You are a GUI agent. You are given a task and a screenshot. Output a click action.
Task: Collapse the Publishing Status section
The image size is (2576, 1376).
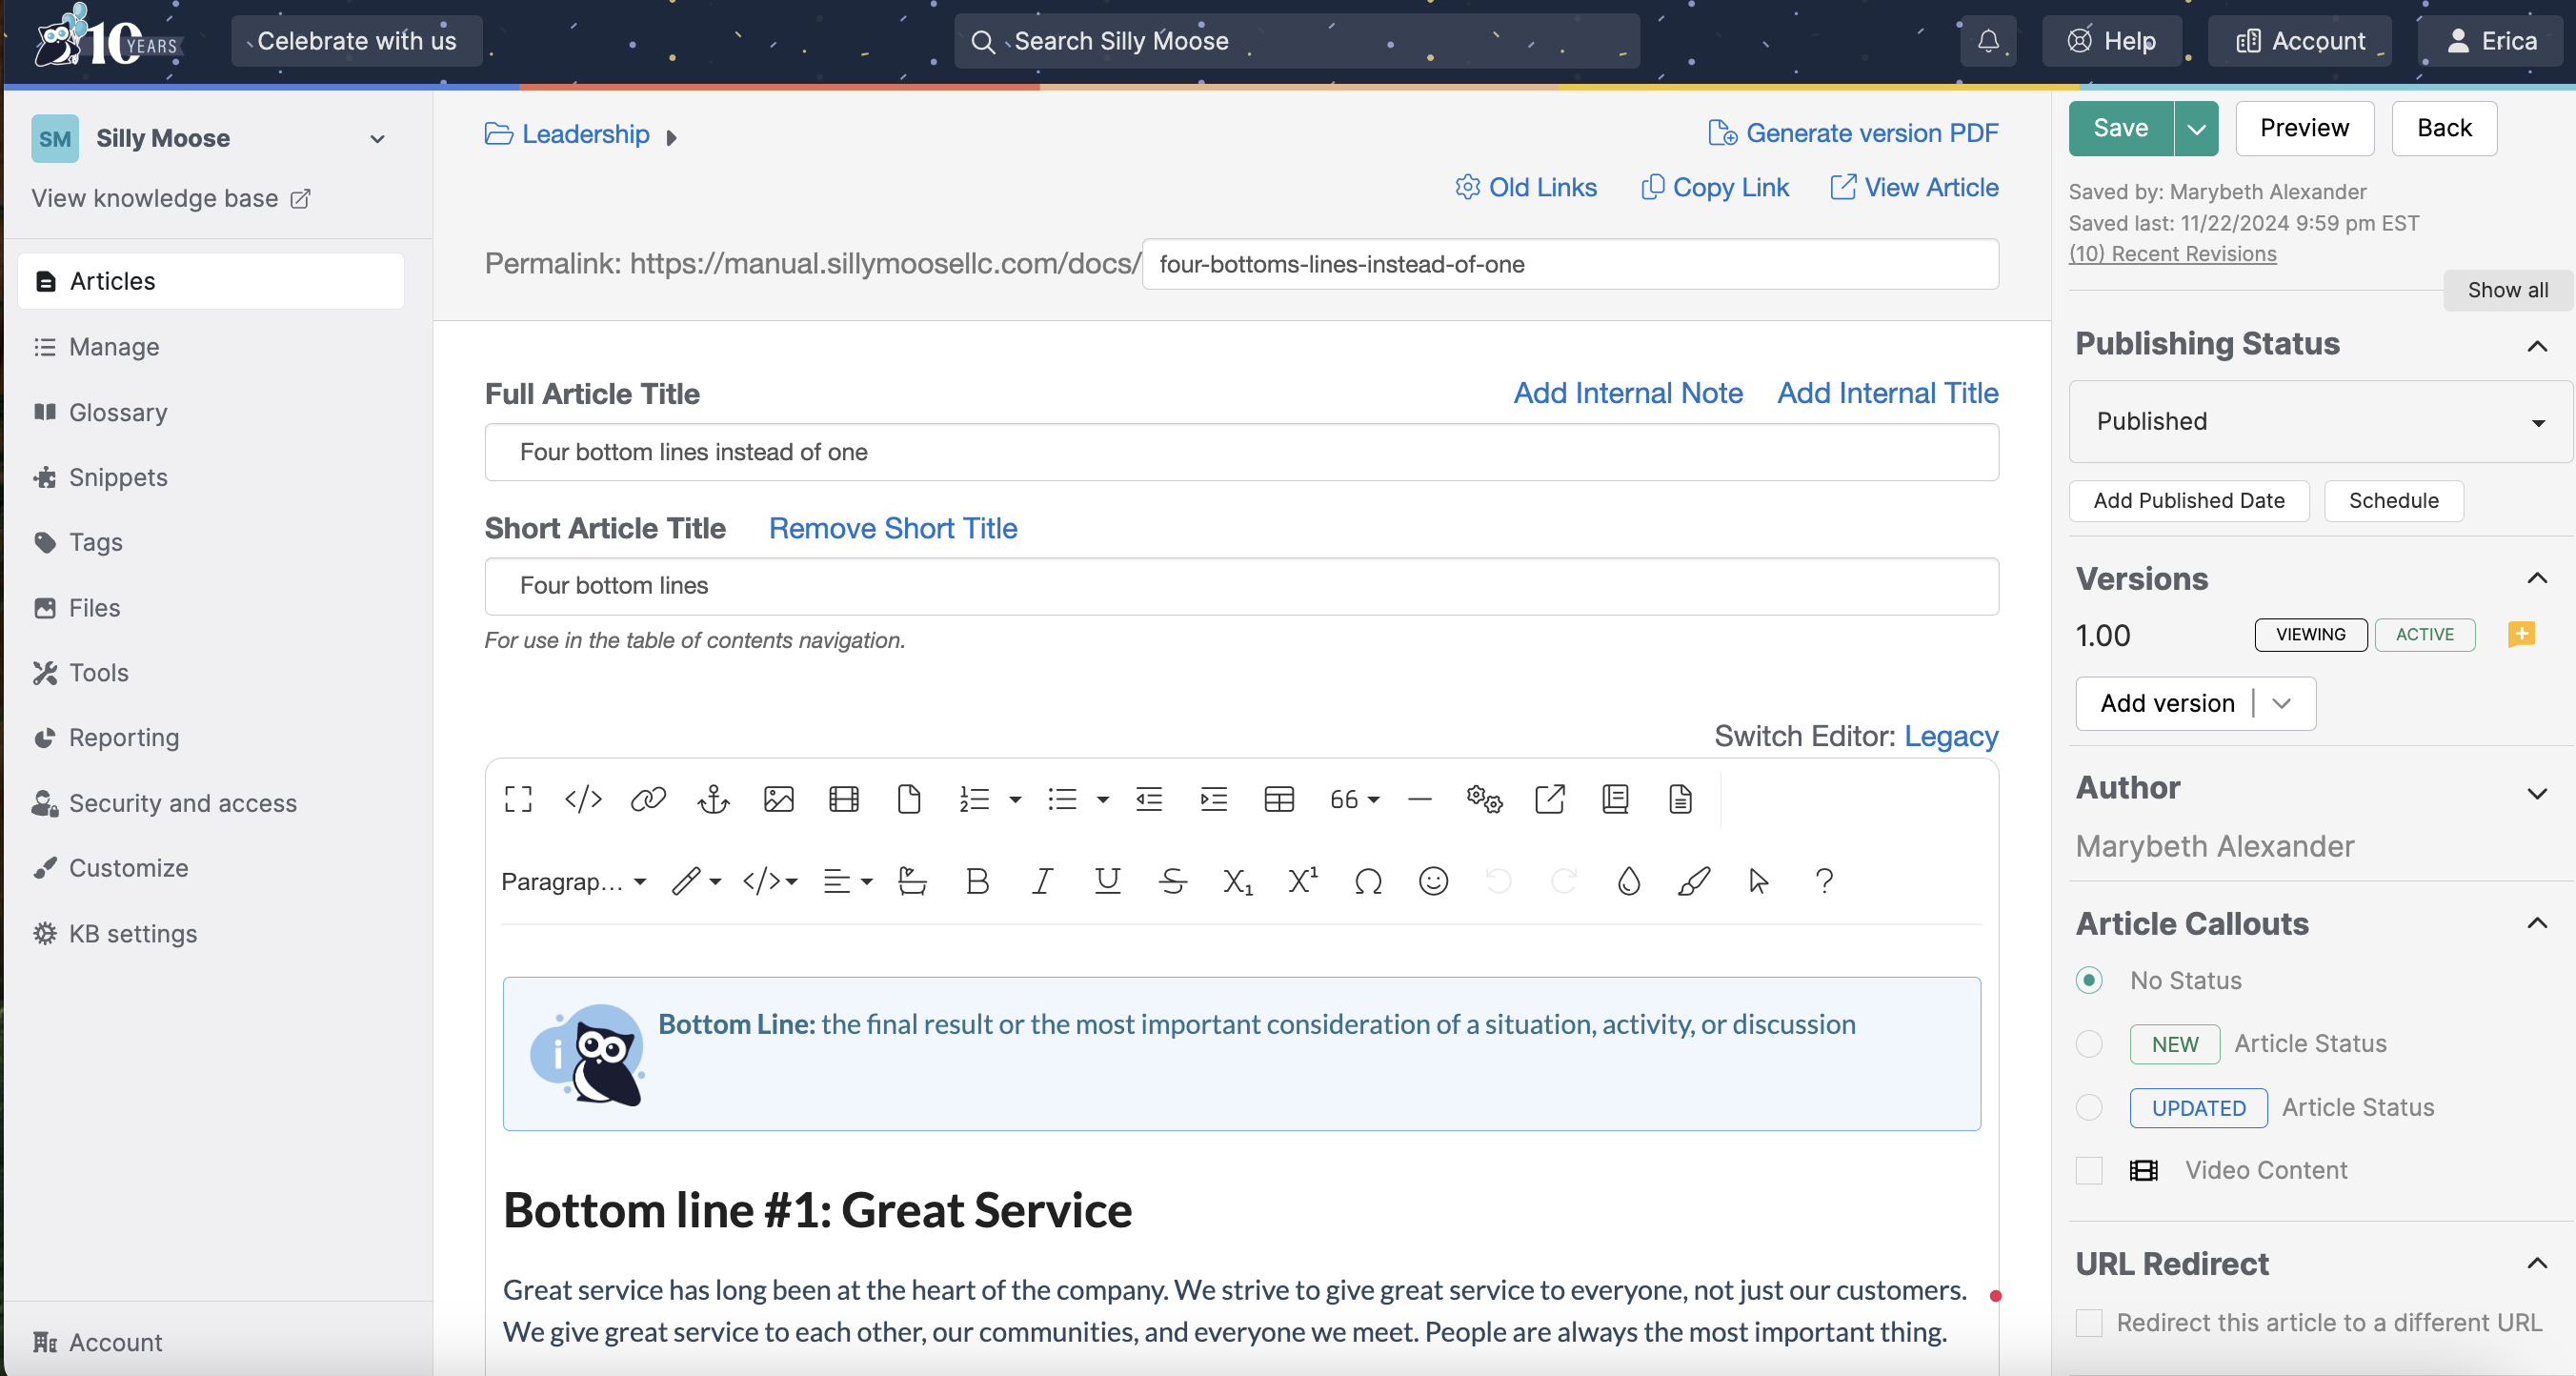(x=2538, y=347)
